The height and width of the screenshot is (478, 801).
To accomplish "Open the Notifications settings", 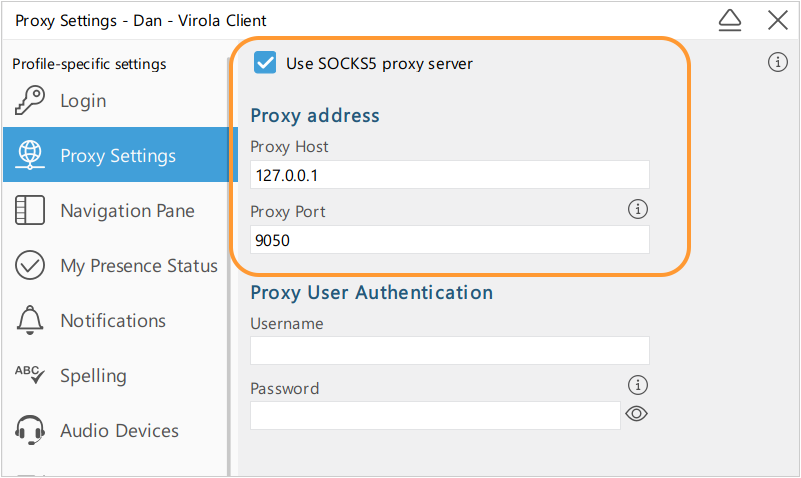I will coord(115,320).
